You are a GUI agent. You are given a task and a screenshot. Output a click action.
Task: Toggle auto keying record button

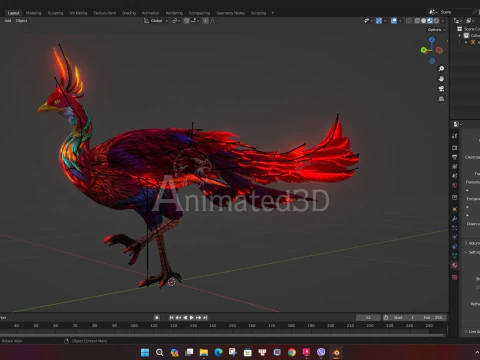coord(157,317)
